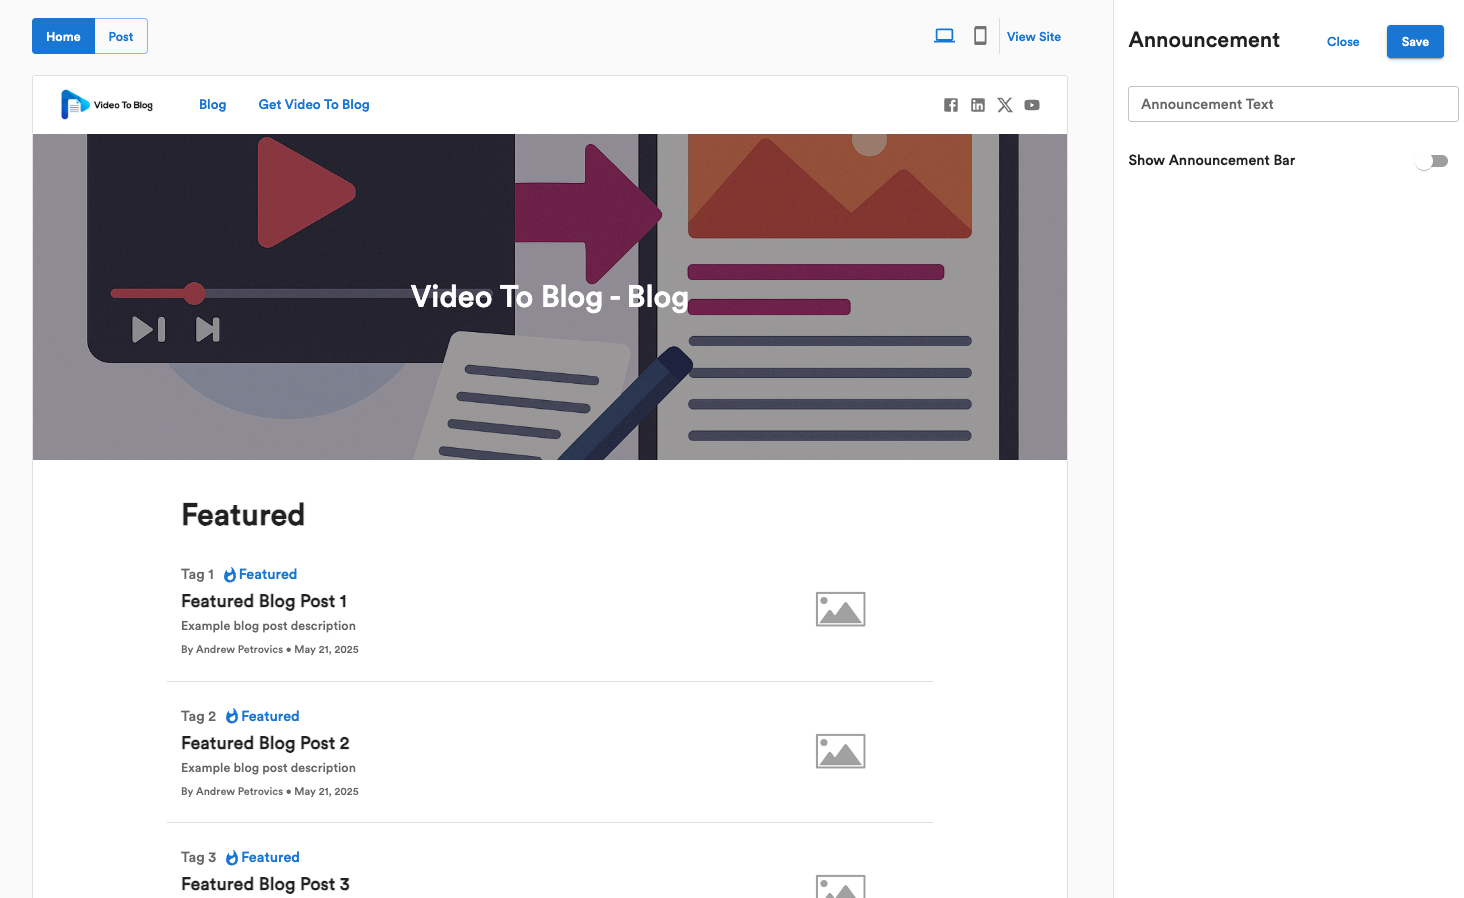The height and width of the screenshot is (898, 1464).
Task: Click Featured Blog Post 1 description text
Action: pyautogui.click(x=268, y=626)
